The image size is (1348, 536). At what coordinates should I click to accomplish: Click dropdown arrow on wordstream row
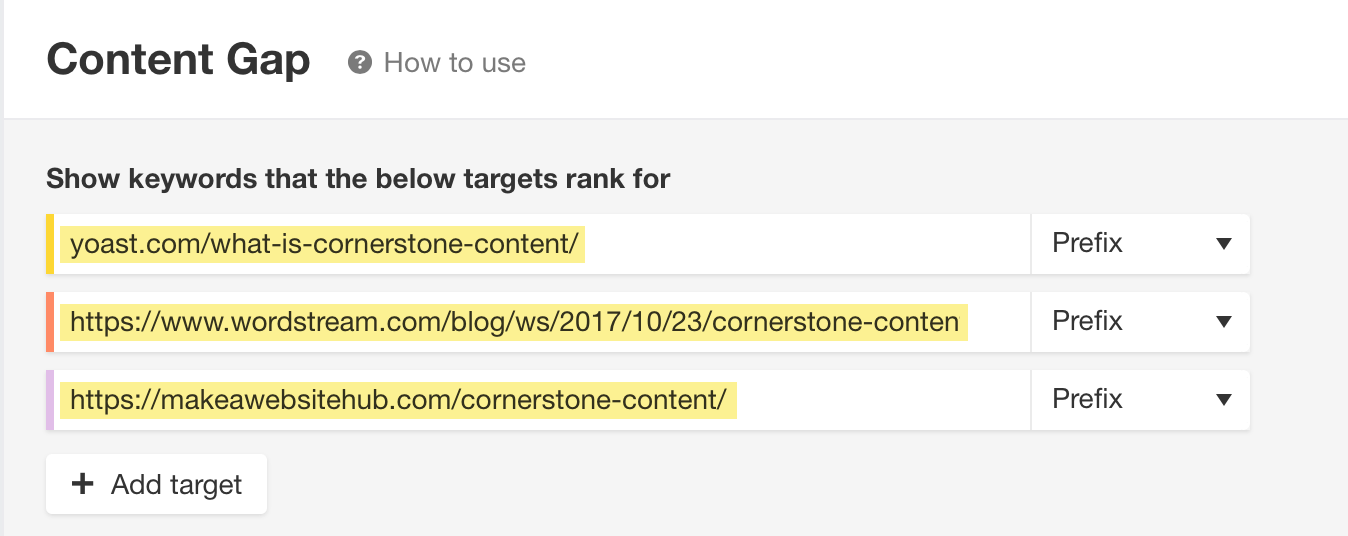coord(1223,322)
